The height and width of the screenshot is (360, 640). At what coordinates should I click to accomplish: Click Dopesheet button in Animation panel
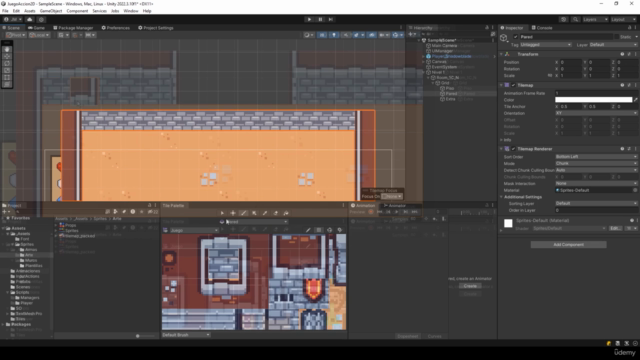[407, 336]
